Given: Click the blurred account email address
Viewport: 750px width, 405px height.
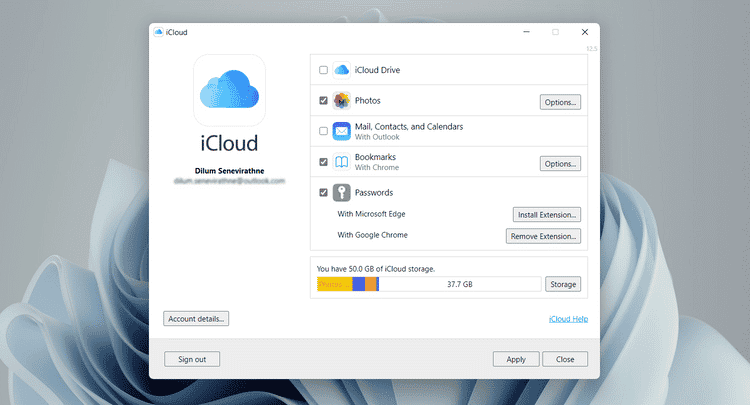Looking at the screenshot, I should (230, 181).
